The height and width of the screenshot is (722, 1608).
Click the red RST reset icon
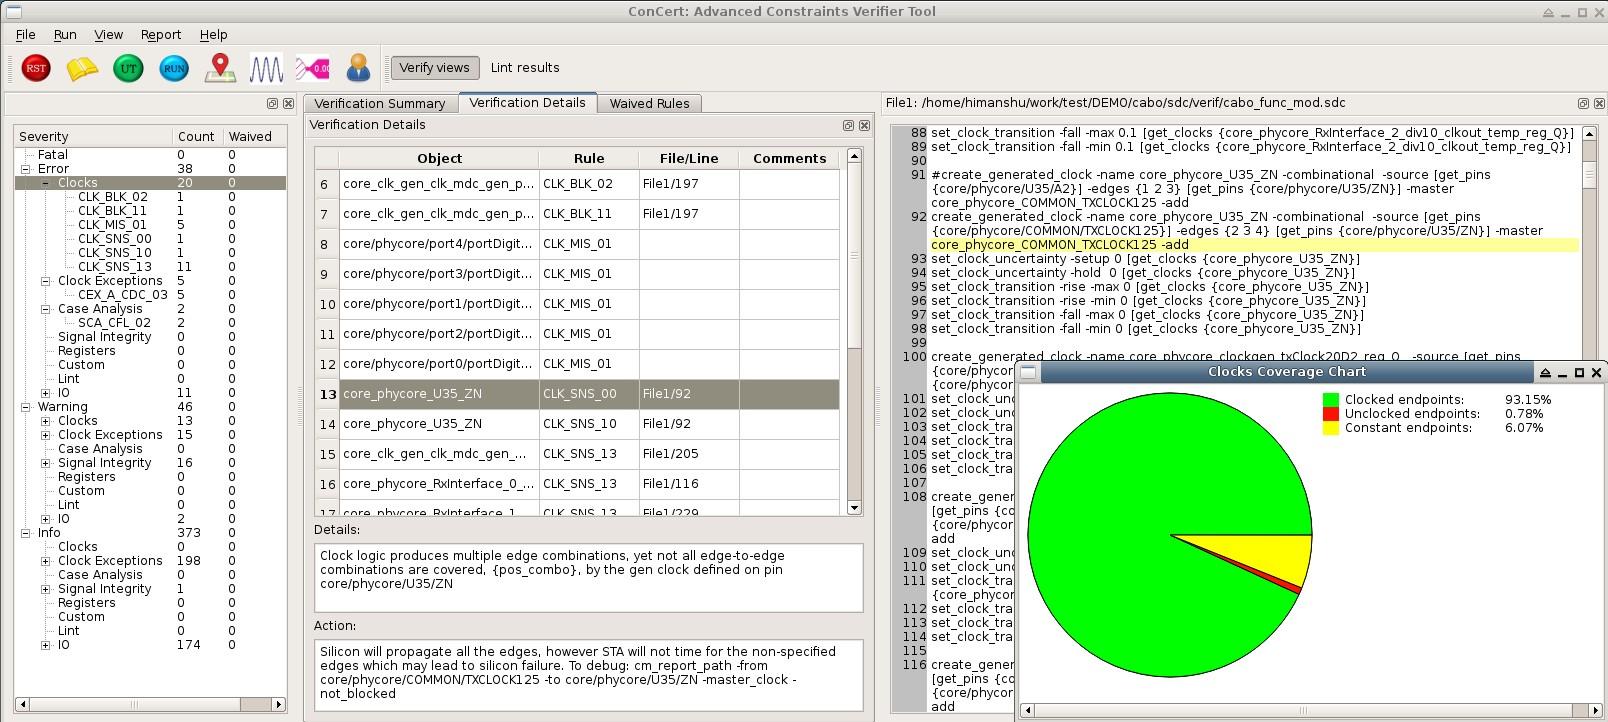click(36, 68)
